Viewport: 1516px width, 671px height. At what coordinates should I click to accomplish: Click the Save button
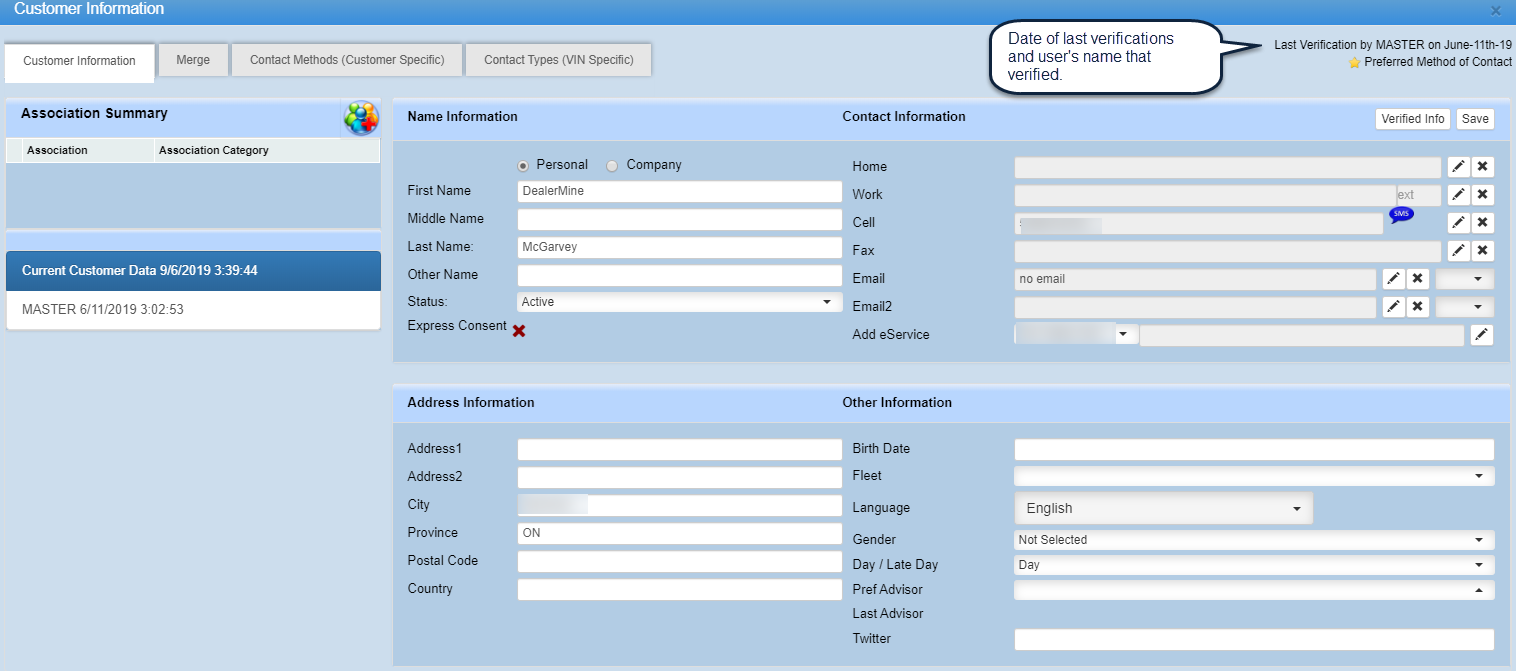pyautogui.click(x=1475, y=119)
